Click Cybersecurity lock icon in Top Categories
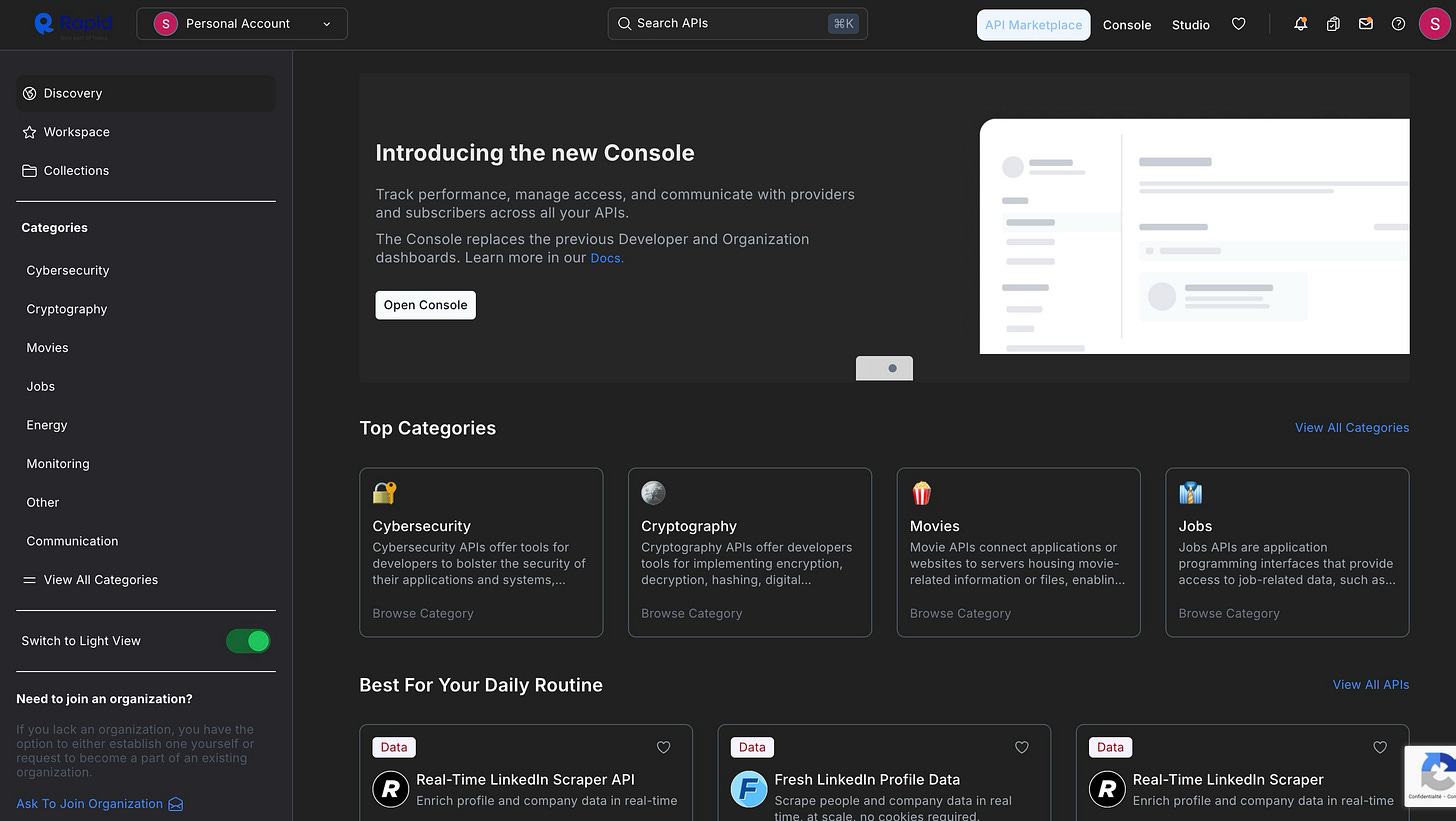The height and width of the screenshot is (821, 1456). click(x=384, y=493)
